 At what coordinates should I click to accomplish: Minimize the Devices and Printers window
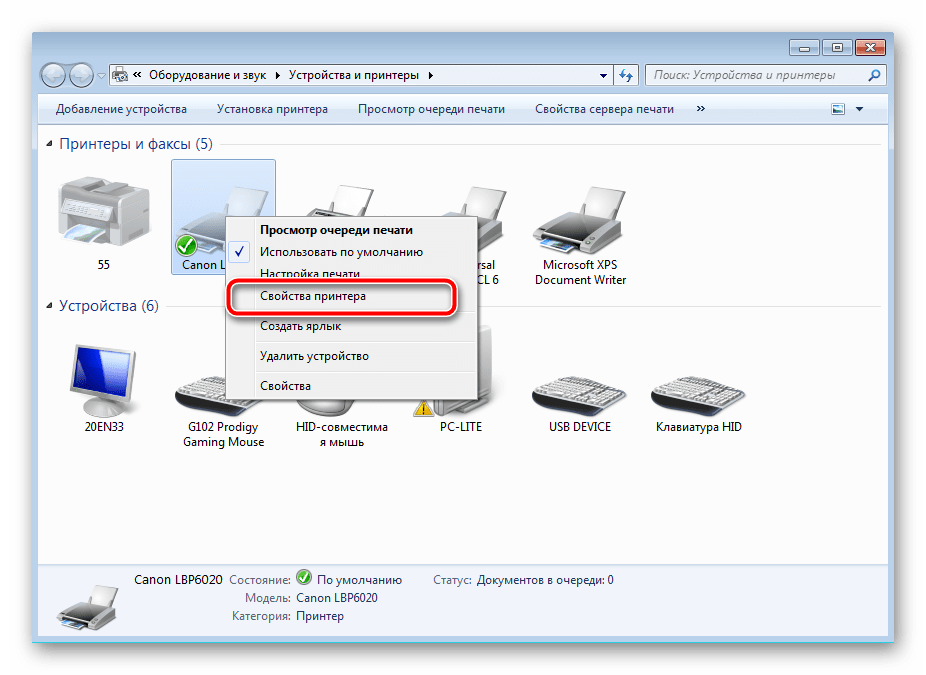click(x=804, y=48)
